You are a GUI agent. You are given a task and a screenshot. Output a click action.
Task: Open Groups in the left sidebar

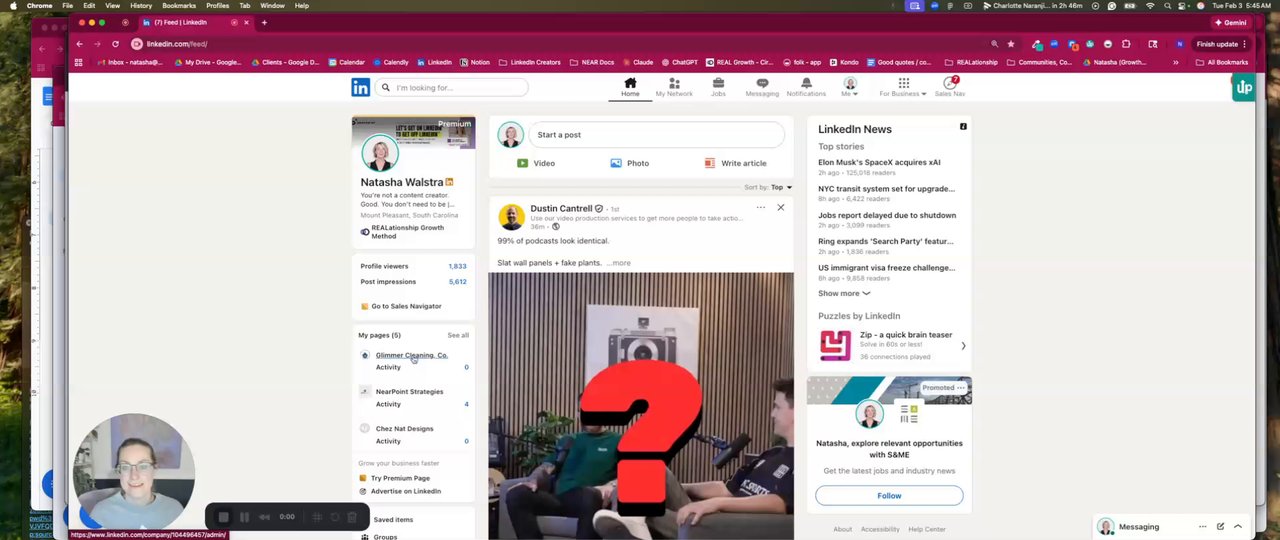pos(385,537)
